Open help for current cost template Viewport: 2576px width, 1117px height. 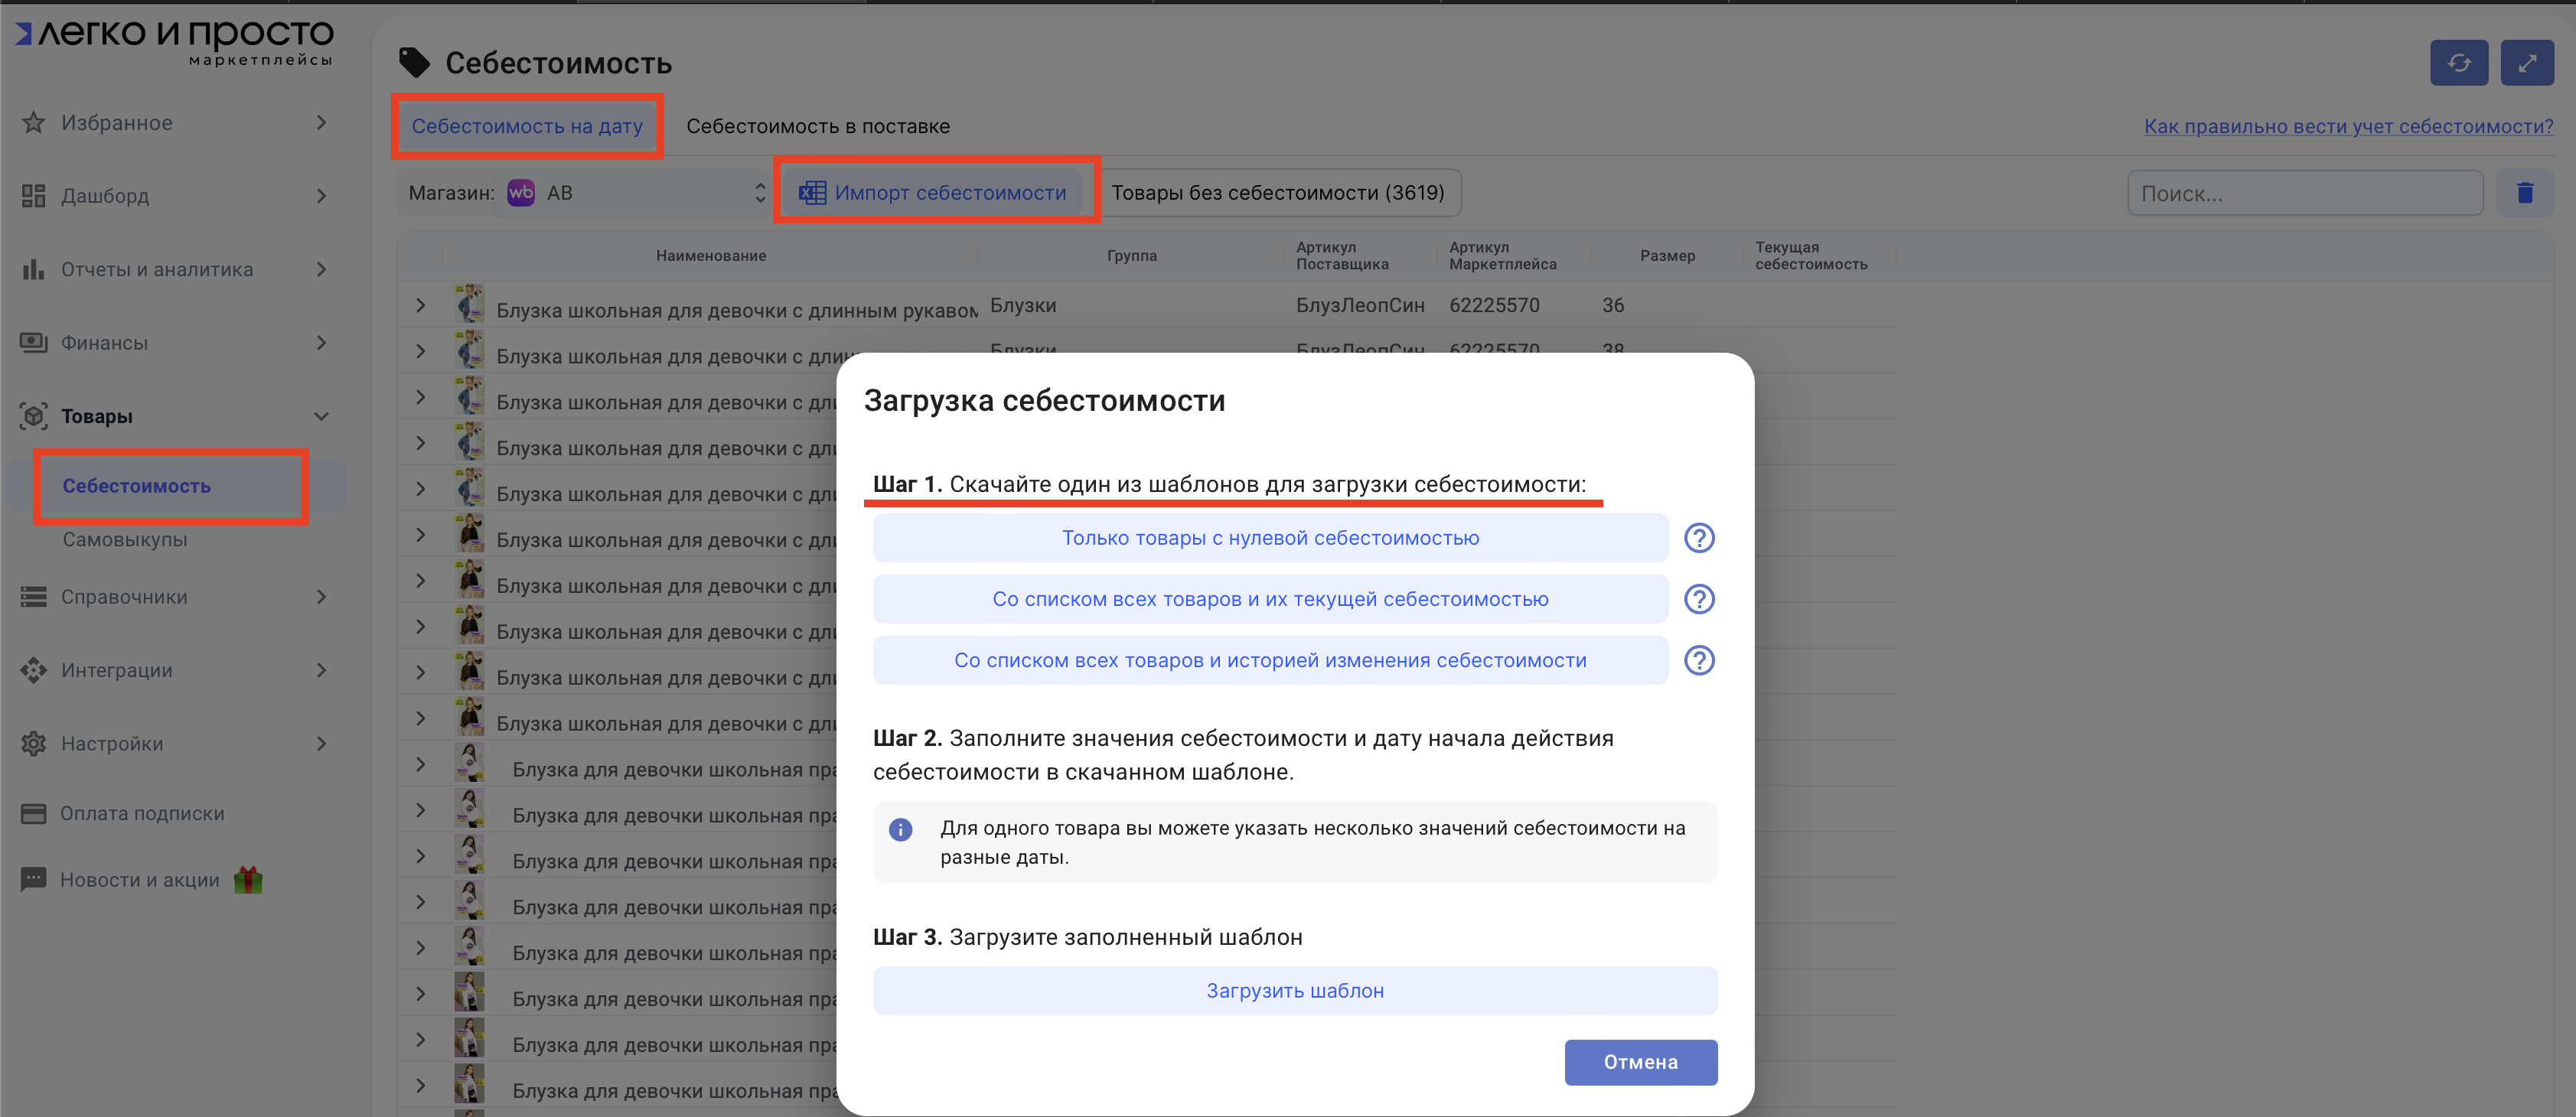coord(1698,599)
